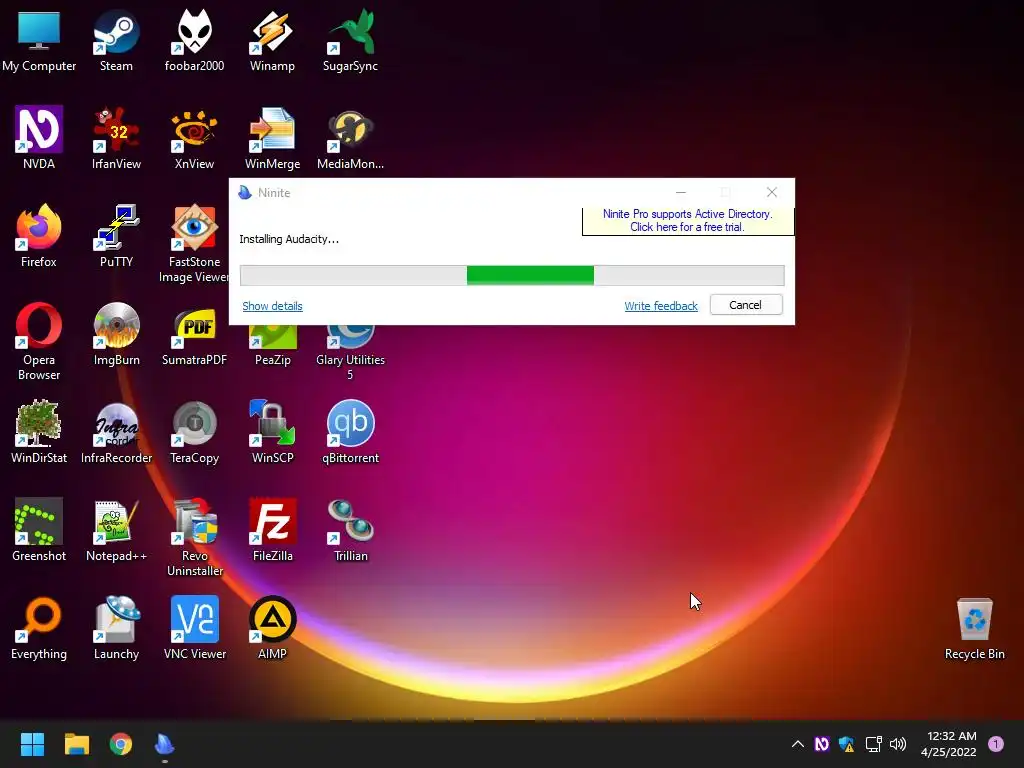Click the Ninite taskbar button

tap(165, 744)
